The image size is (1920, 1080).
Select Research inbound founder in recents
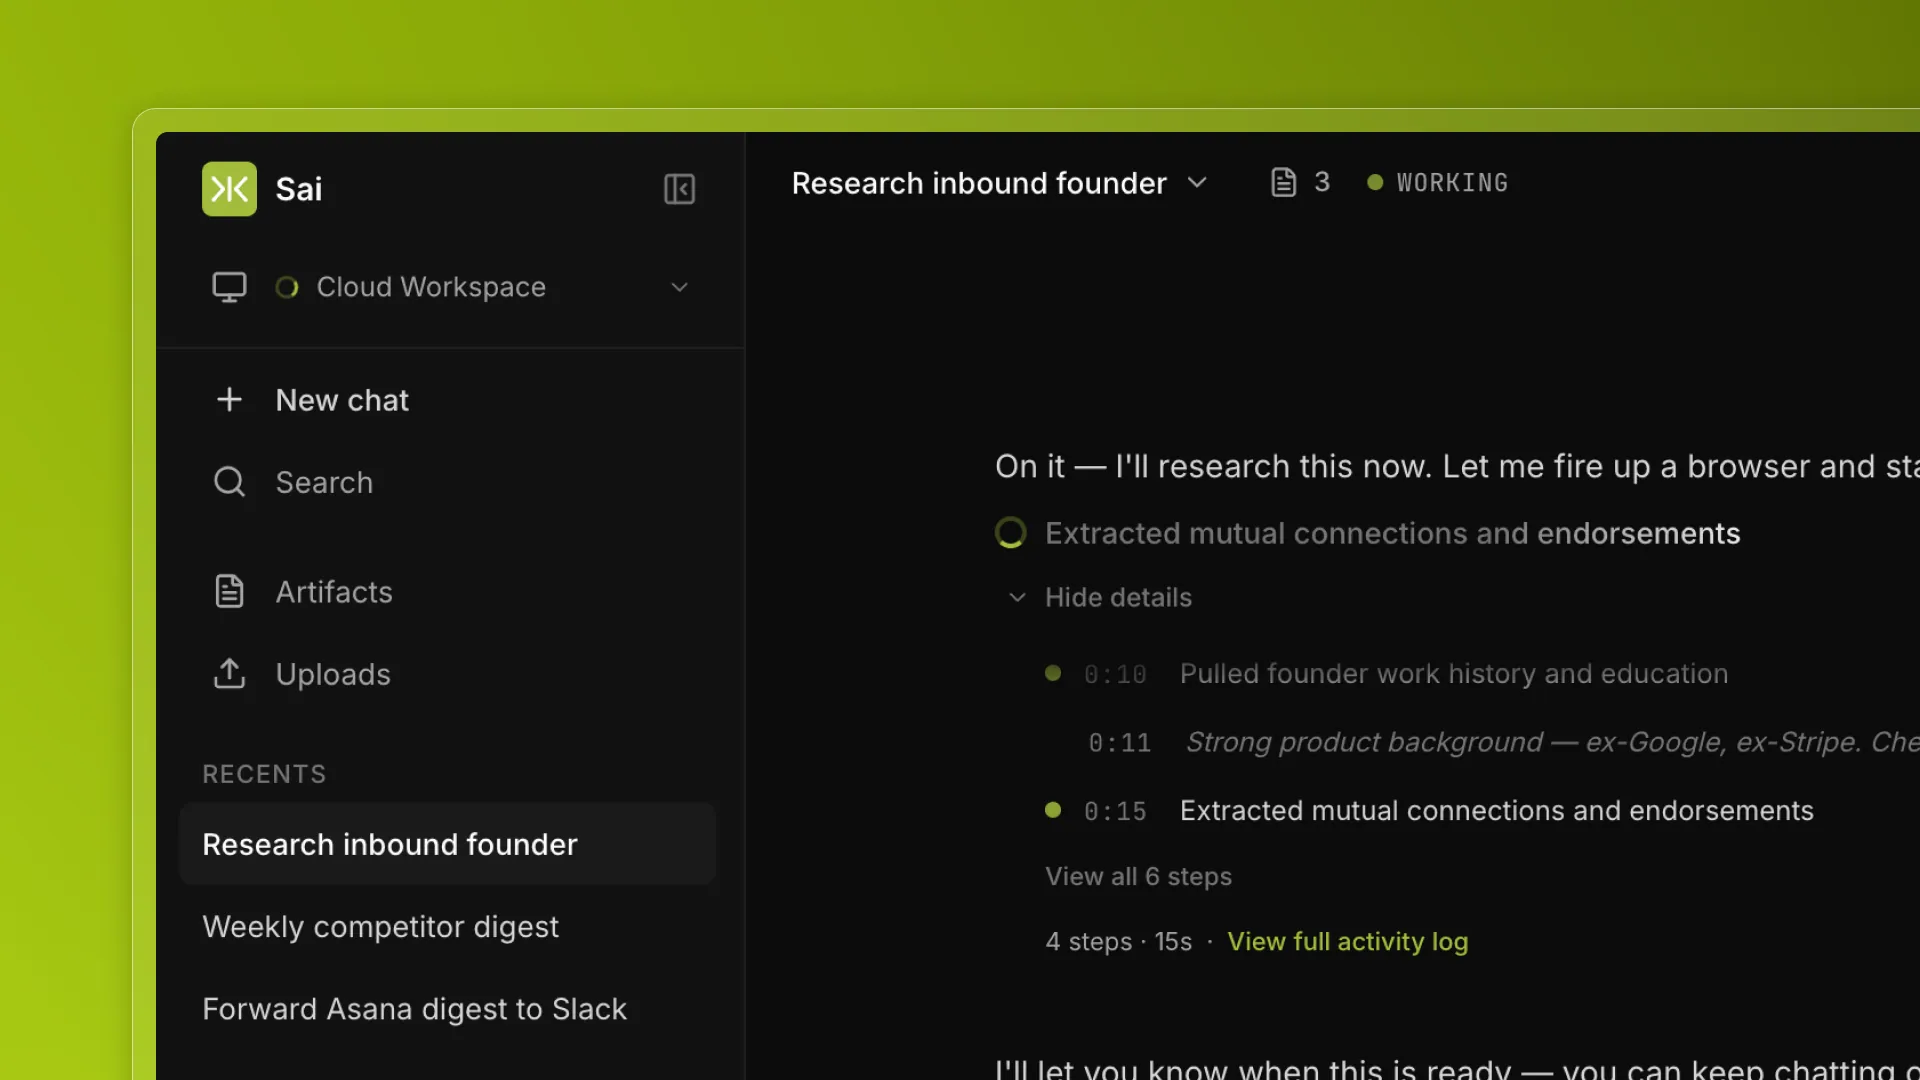tap(447, 844)
